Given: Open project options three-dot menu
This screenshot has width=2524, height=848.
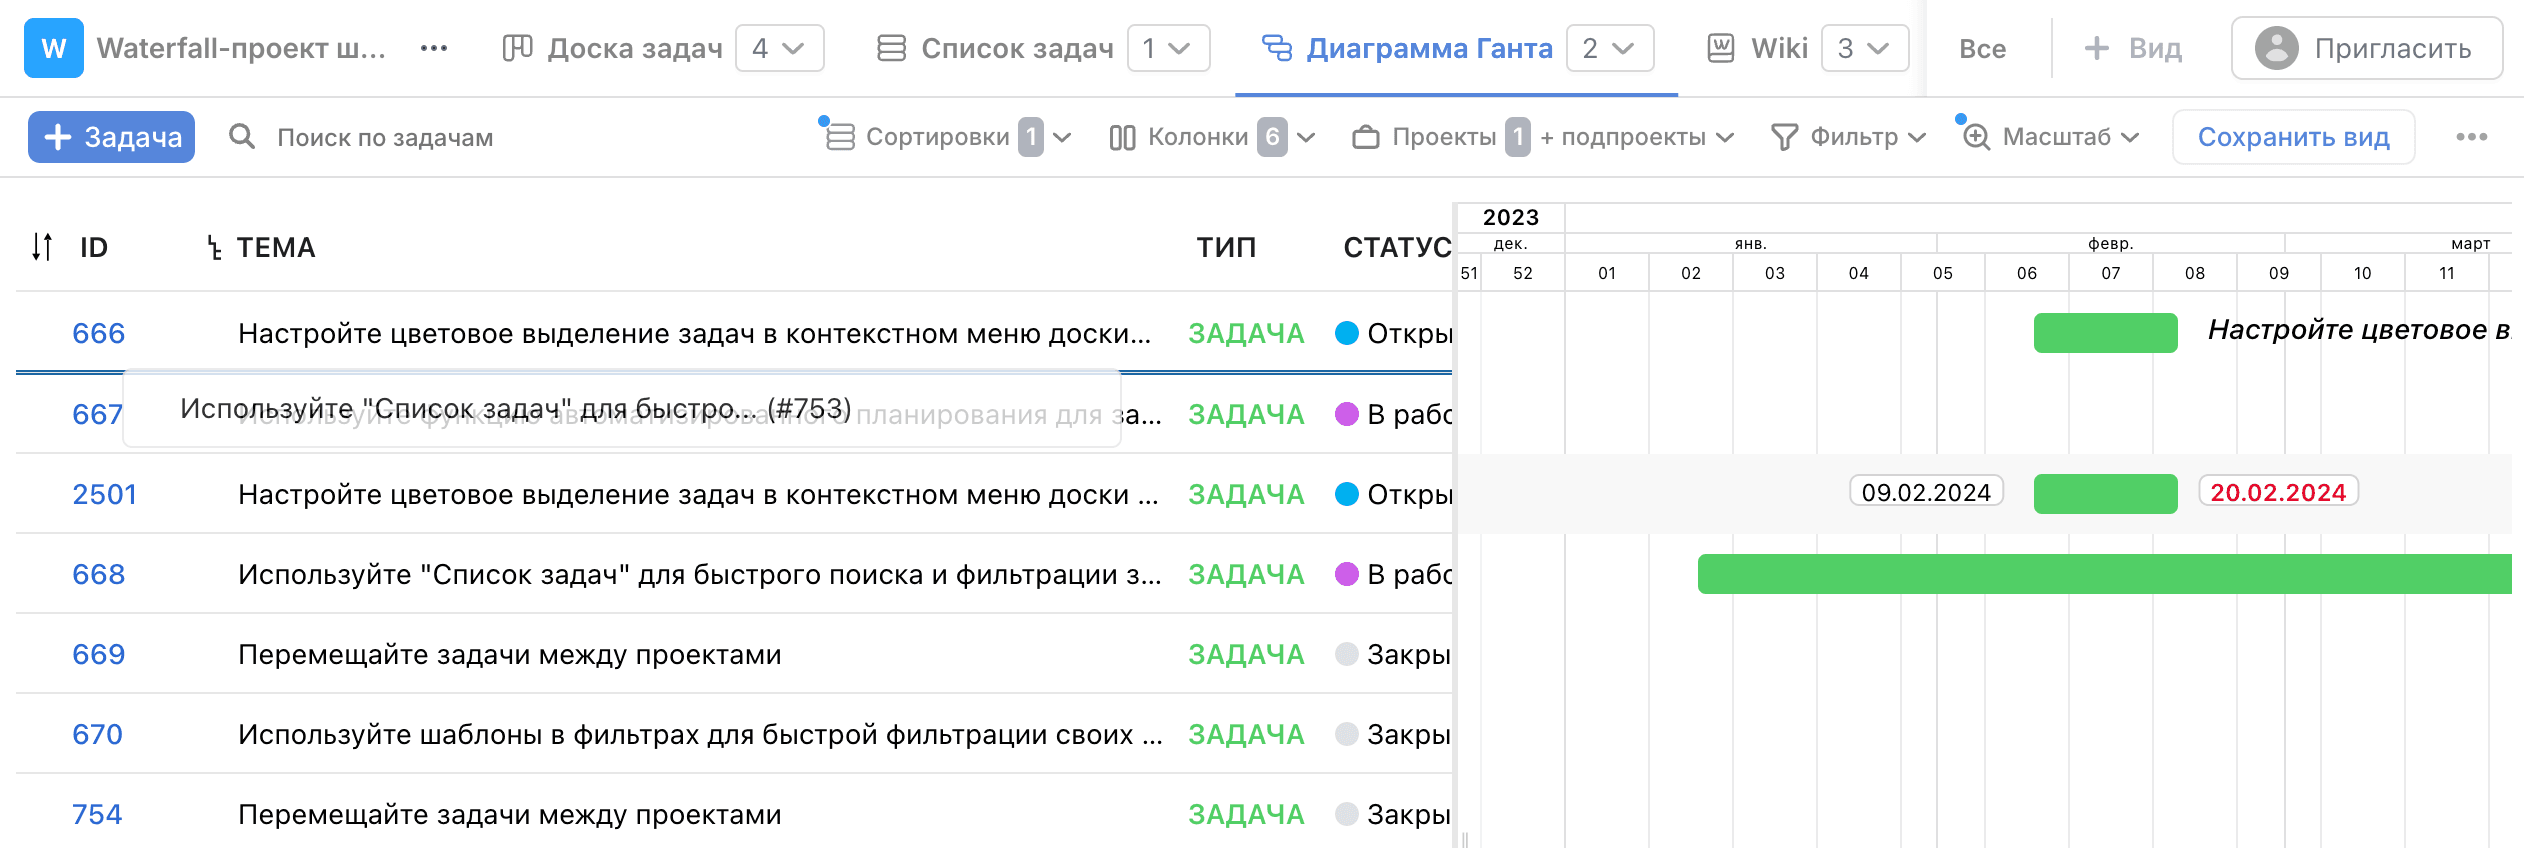Looking at the screenshot, I should point(434,48).
